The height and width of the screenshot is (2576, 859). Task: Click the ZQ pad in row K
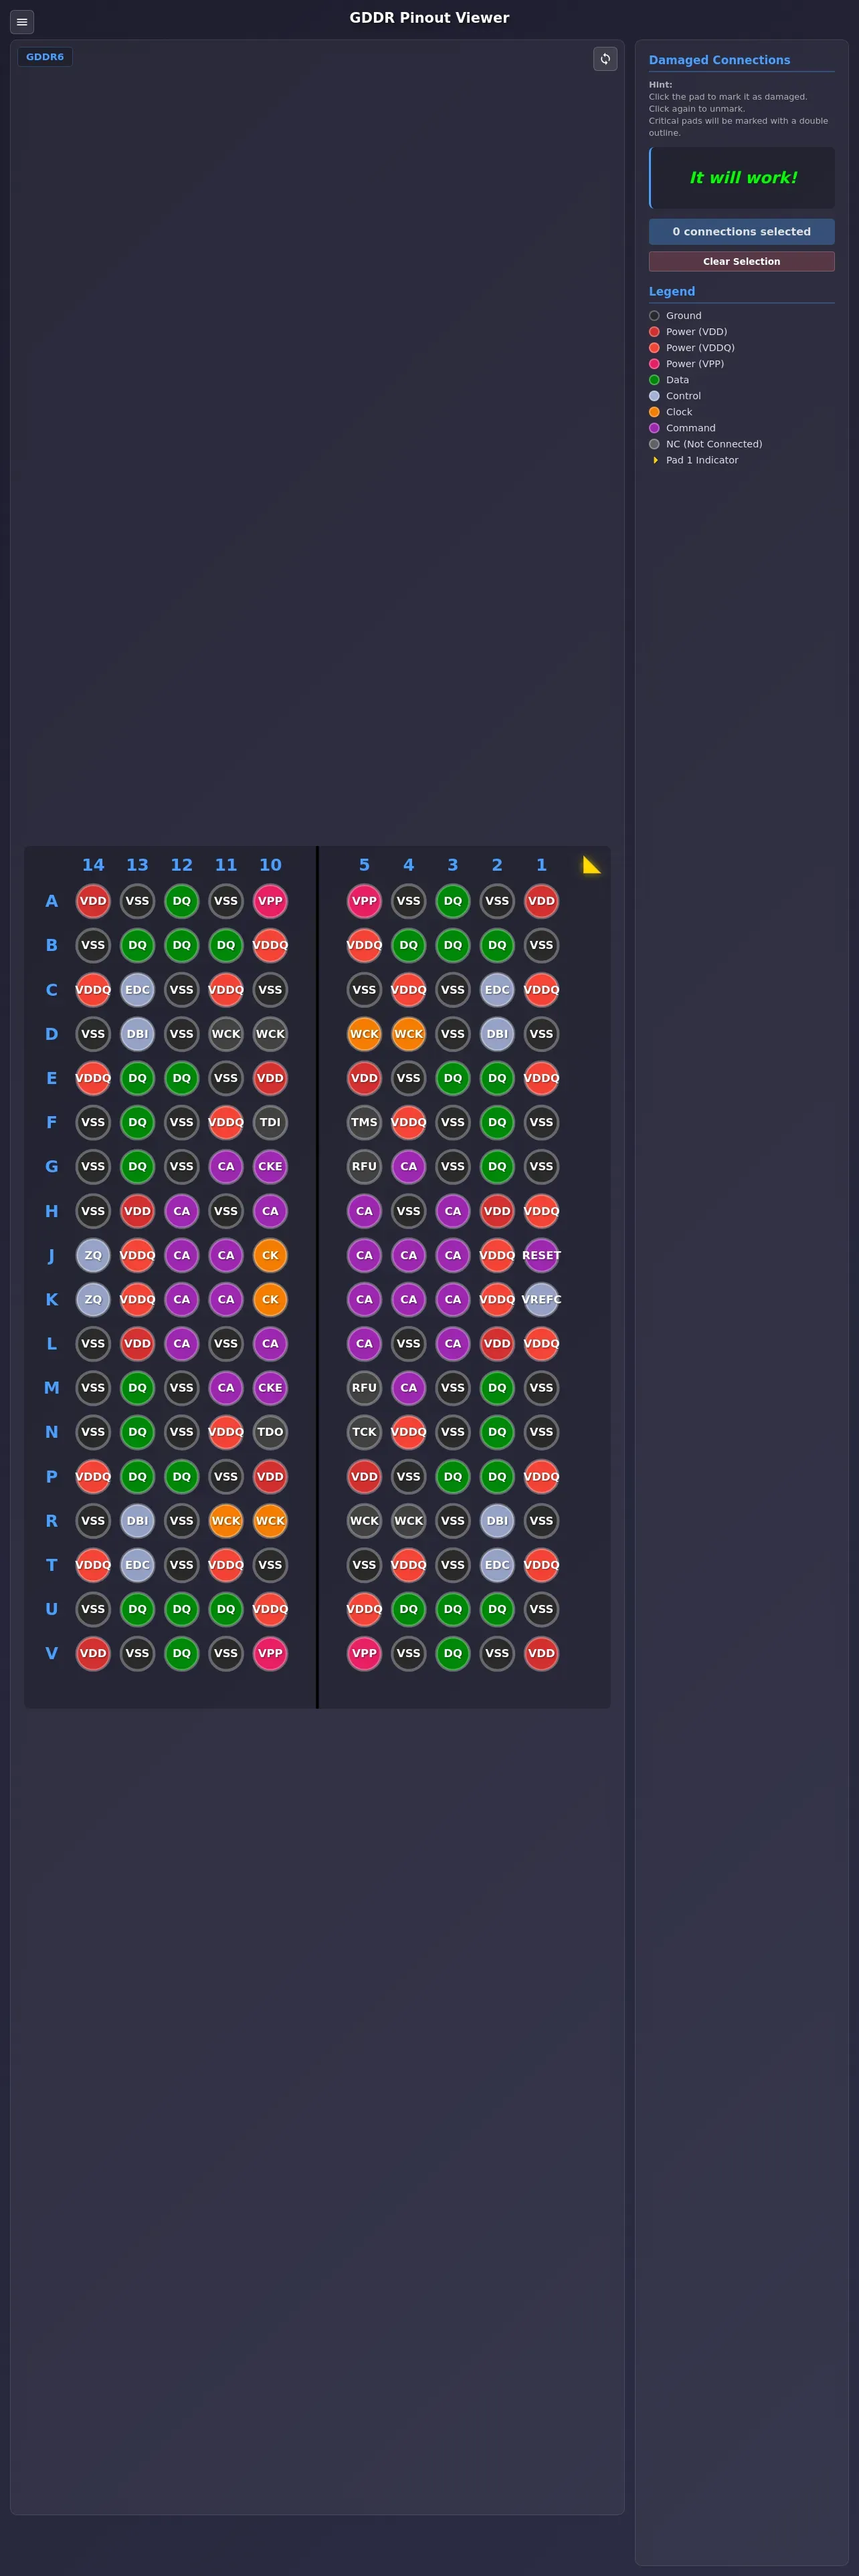click(x=93, y=1299)
